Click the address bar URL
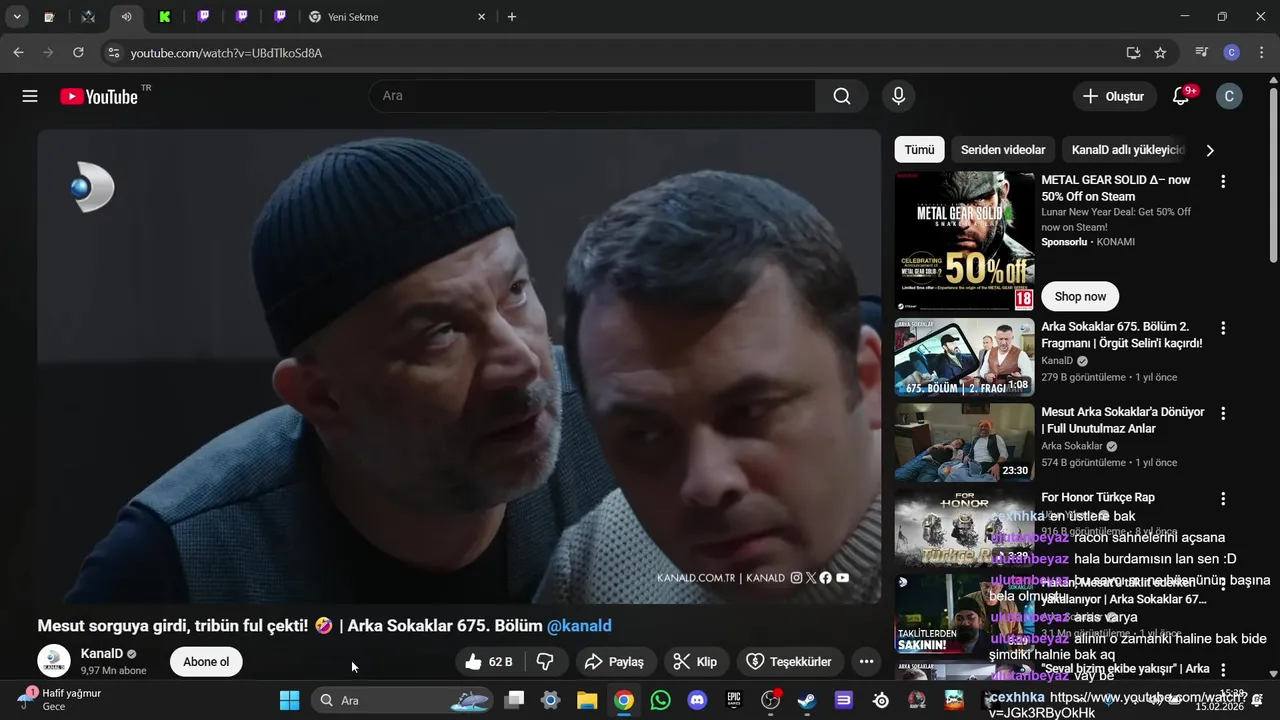 [x=226, y=53]
